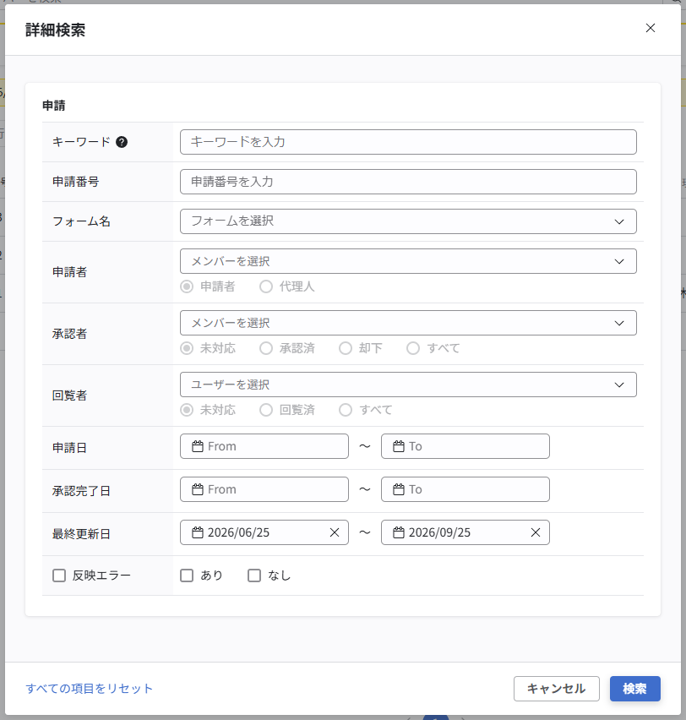Image resolution: width=686 pixels, height=720 pixels.
Task: Select 未対応 radio in 回覧者 row
Action: [x=186, y=410]
